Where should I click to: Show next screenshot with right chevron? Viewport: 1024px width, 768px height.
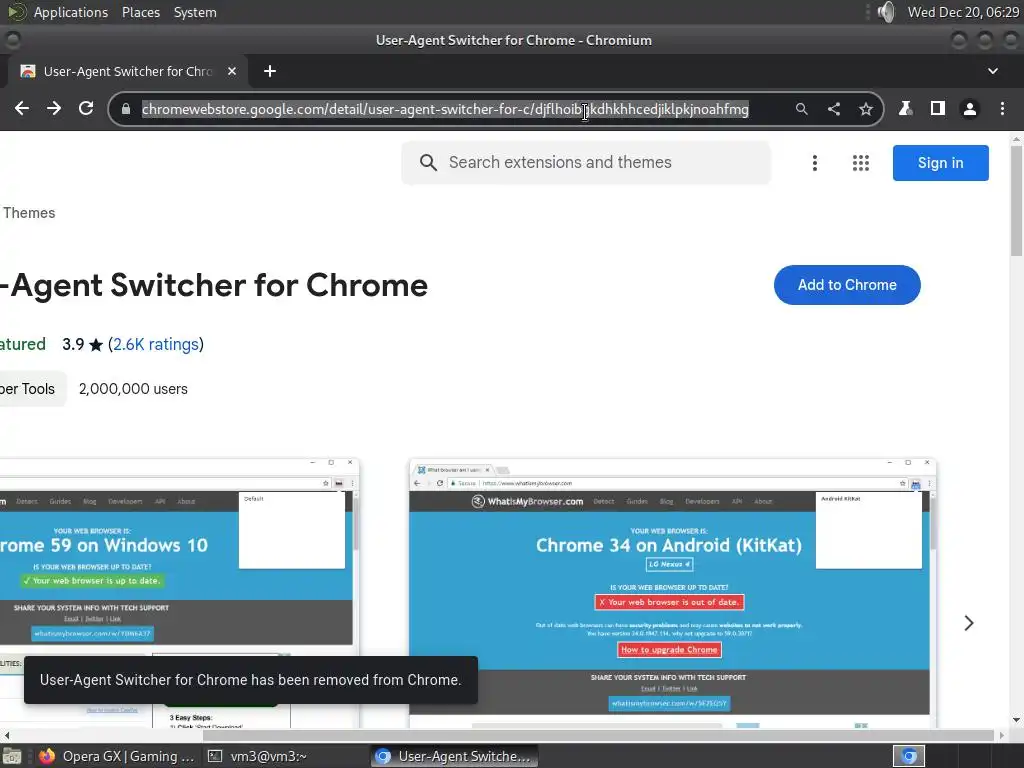(968, 623)
